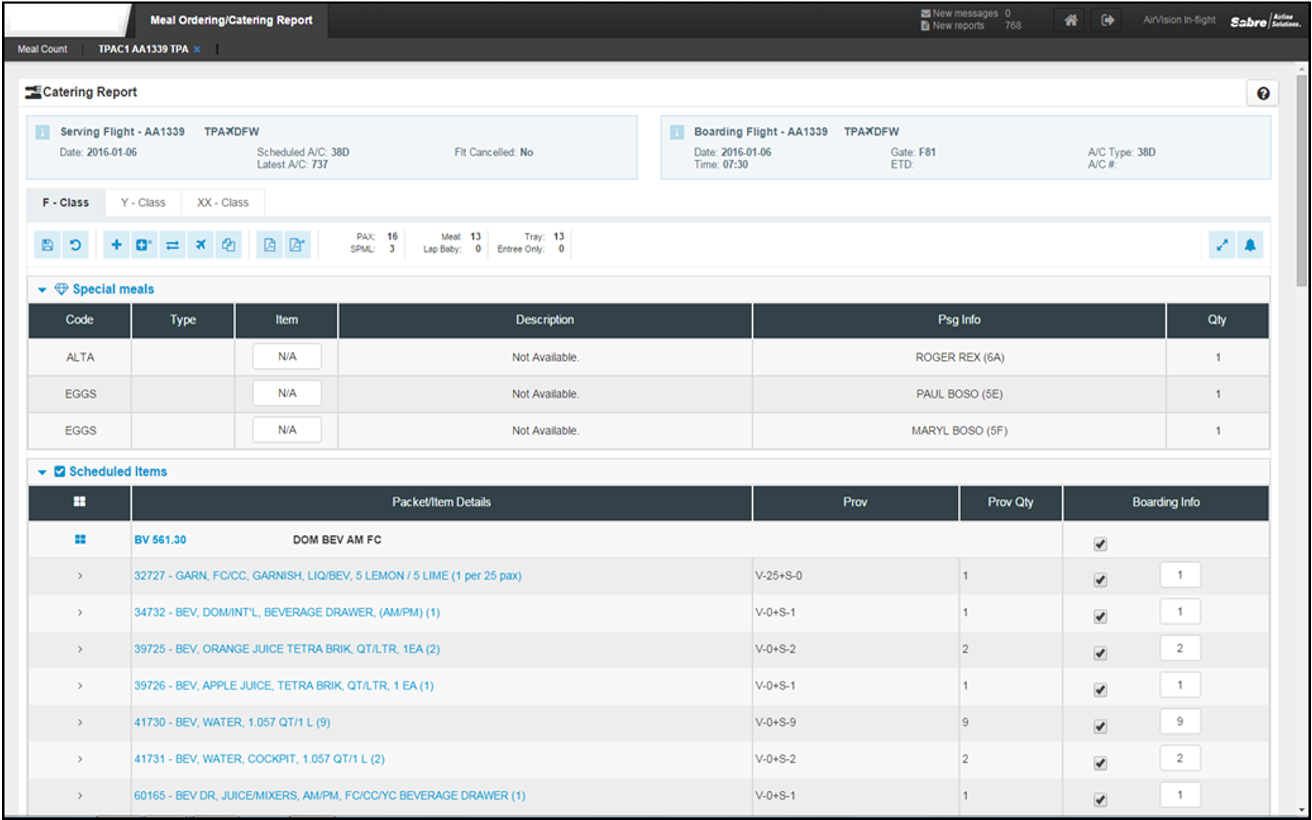Open the BV 561.30 packet link
The image size is (1312, 820).
pyautogui.click(x=160, y=539)
